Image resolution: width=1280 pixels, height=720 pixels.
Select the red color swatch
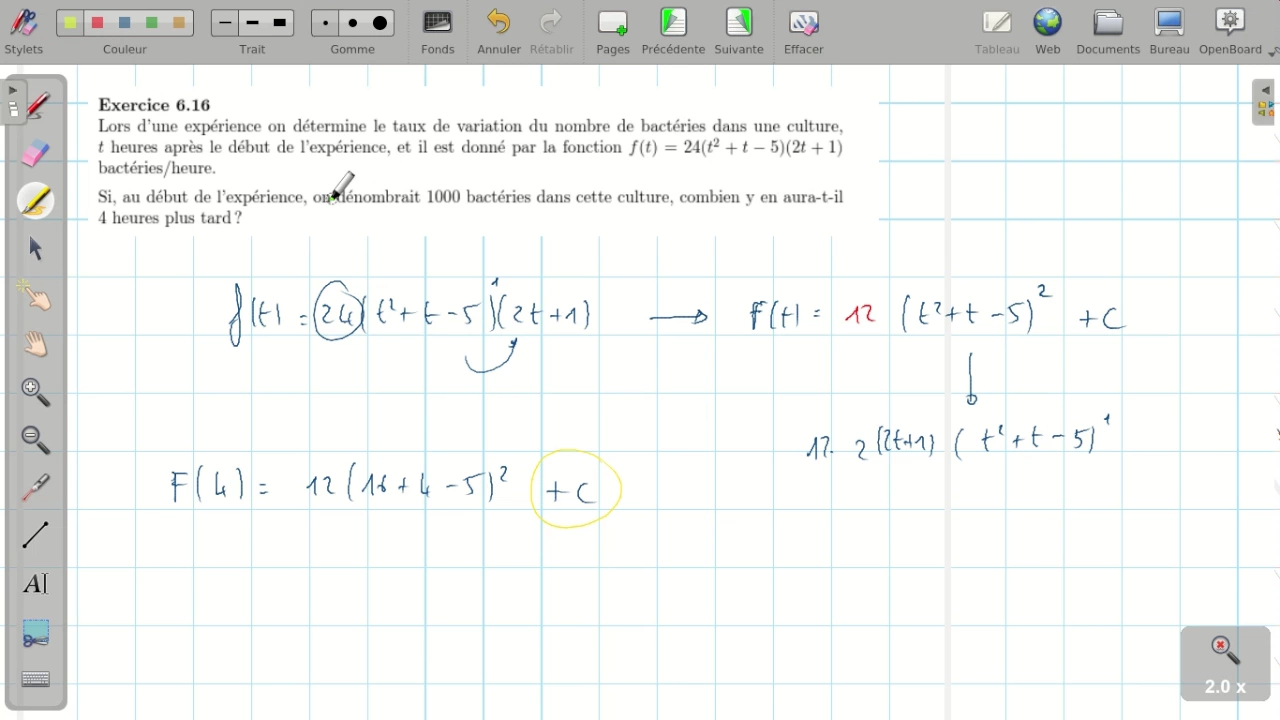[x=97, y=23]
